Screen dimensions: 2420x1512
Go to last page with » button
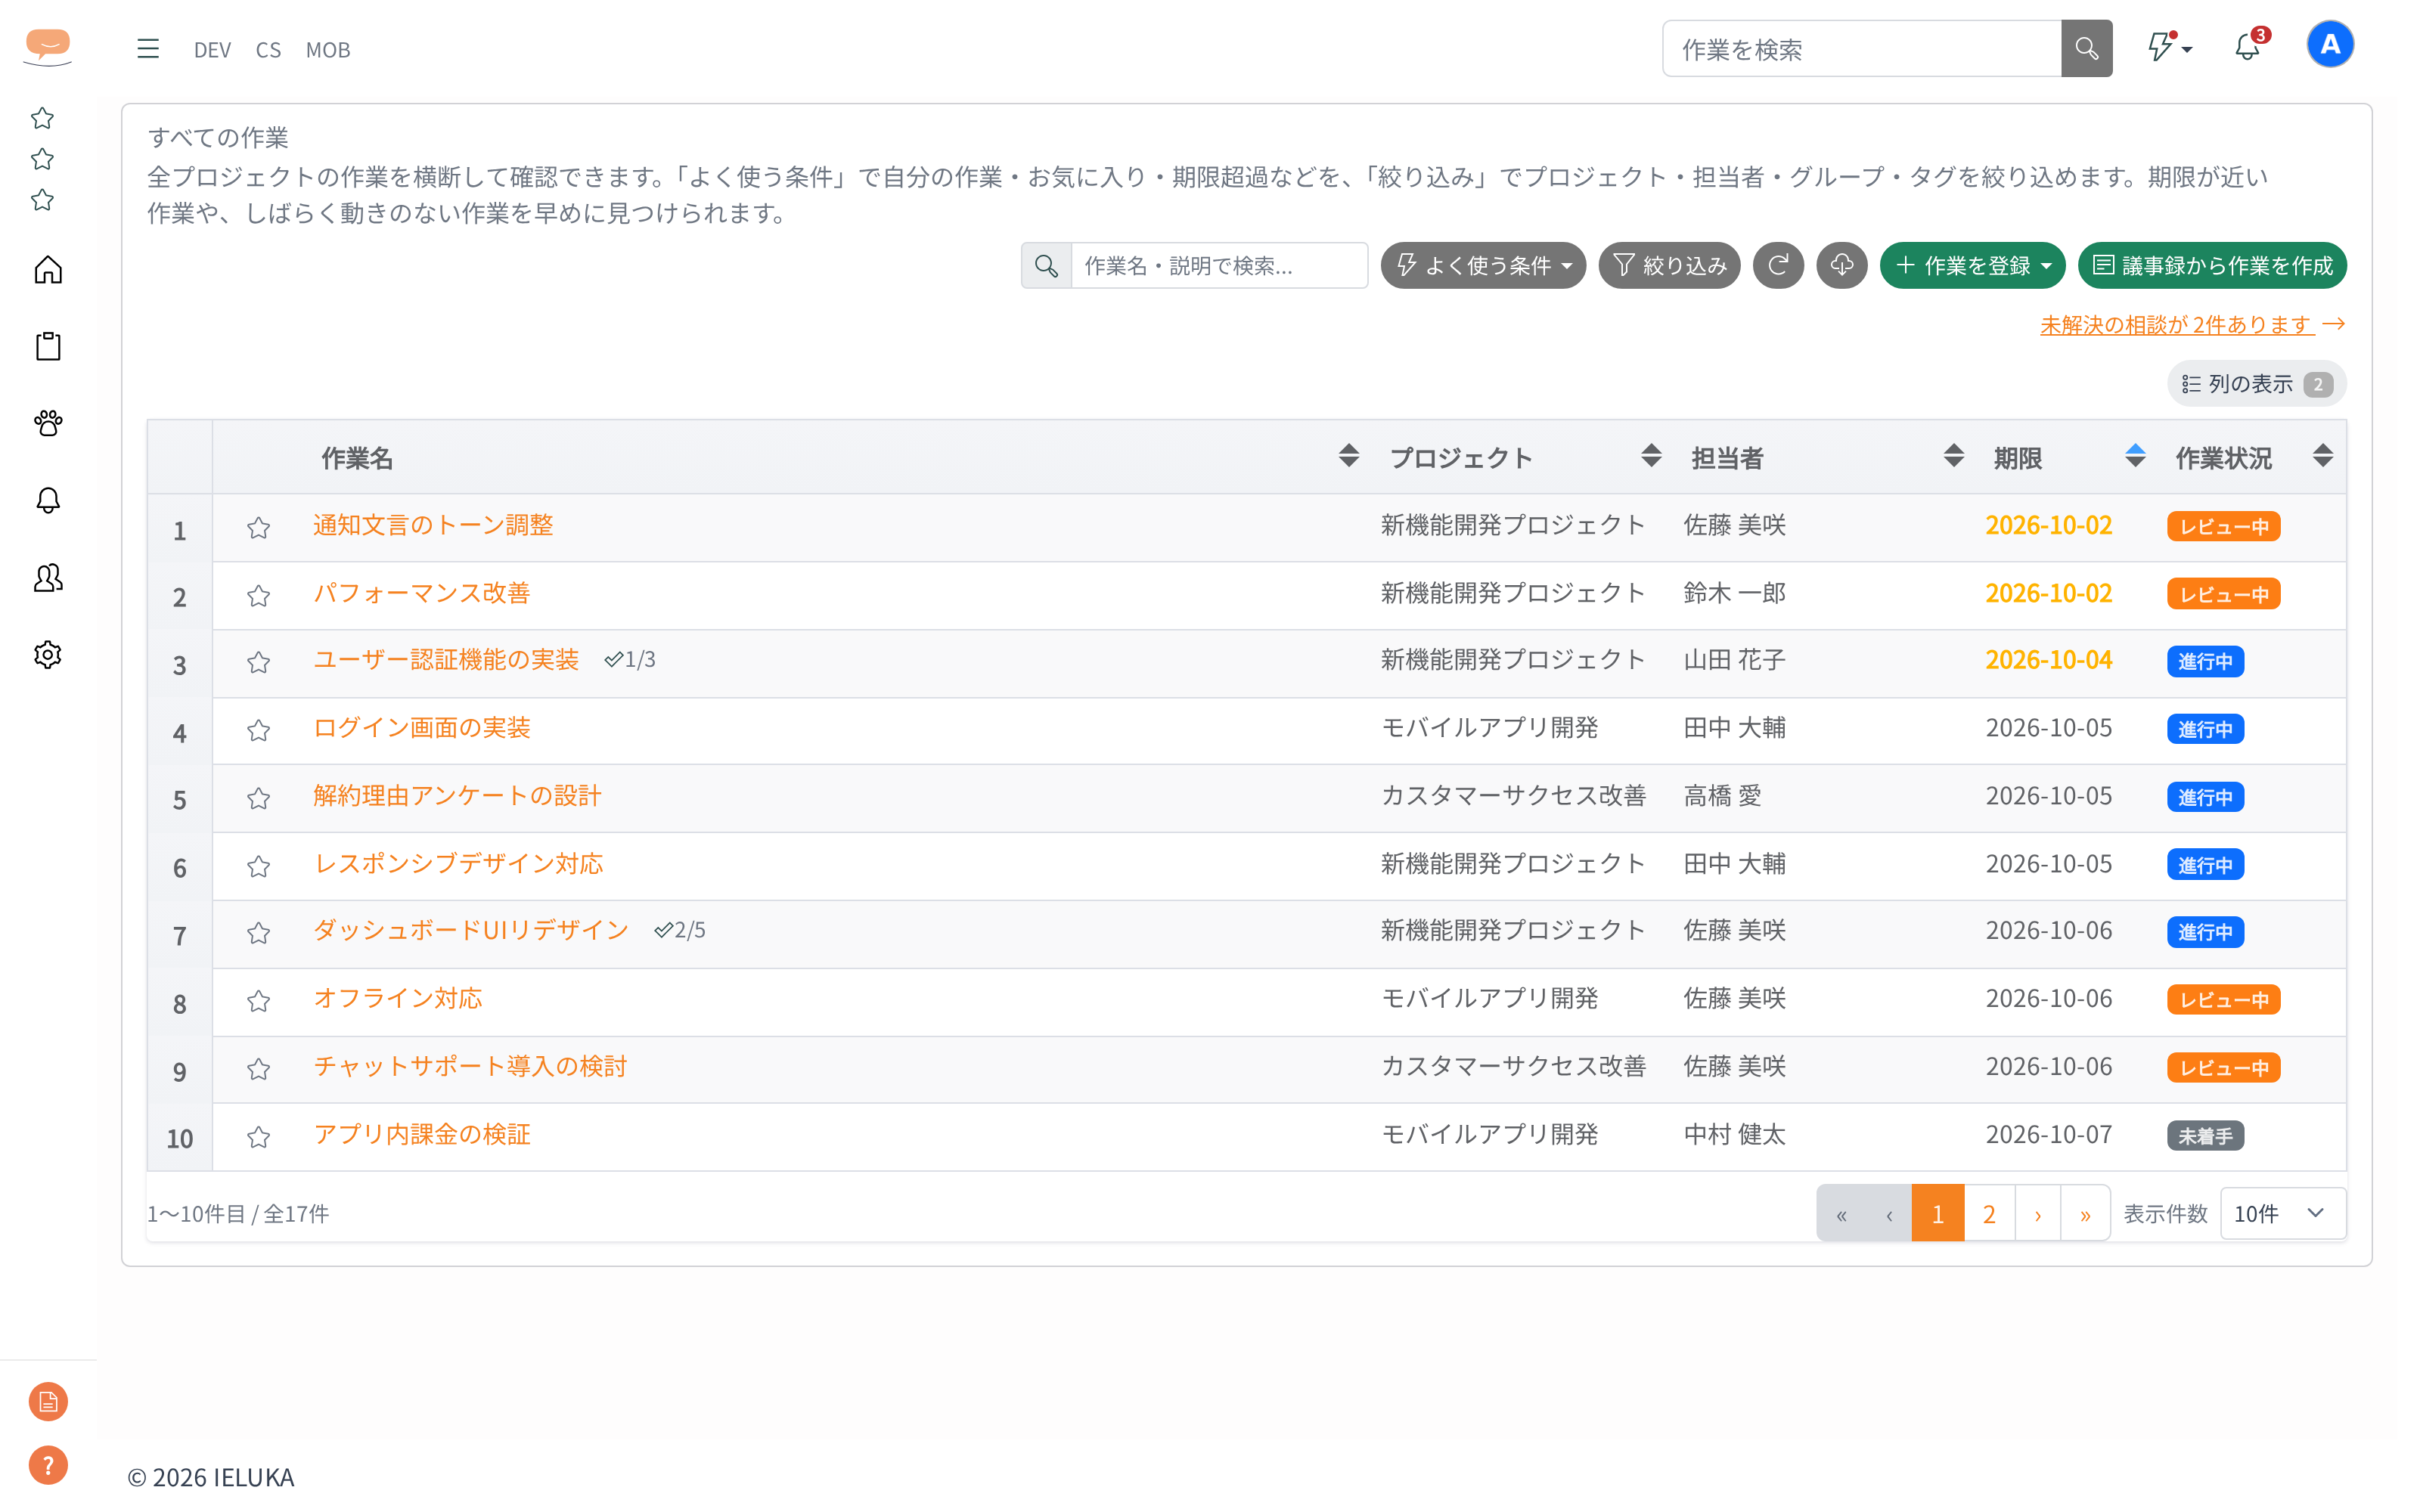(x=2085, y=1213)
